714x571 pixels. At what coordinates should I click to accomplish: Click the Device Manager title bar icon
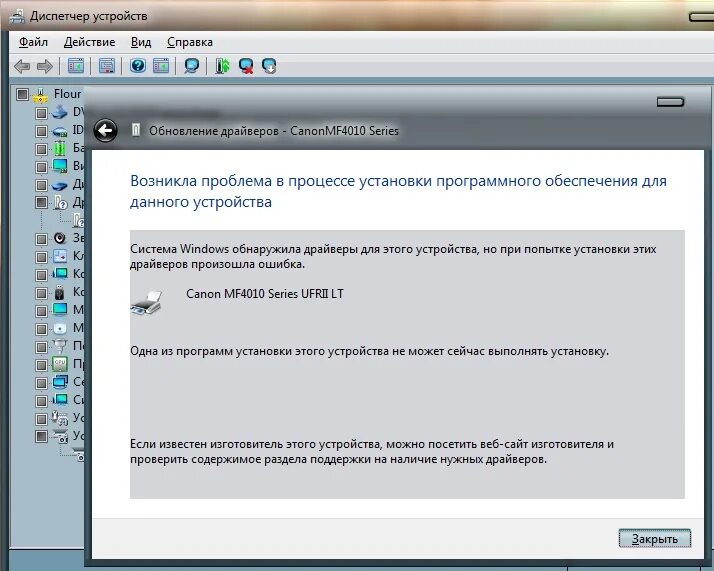coord(18,16)
